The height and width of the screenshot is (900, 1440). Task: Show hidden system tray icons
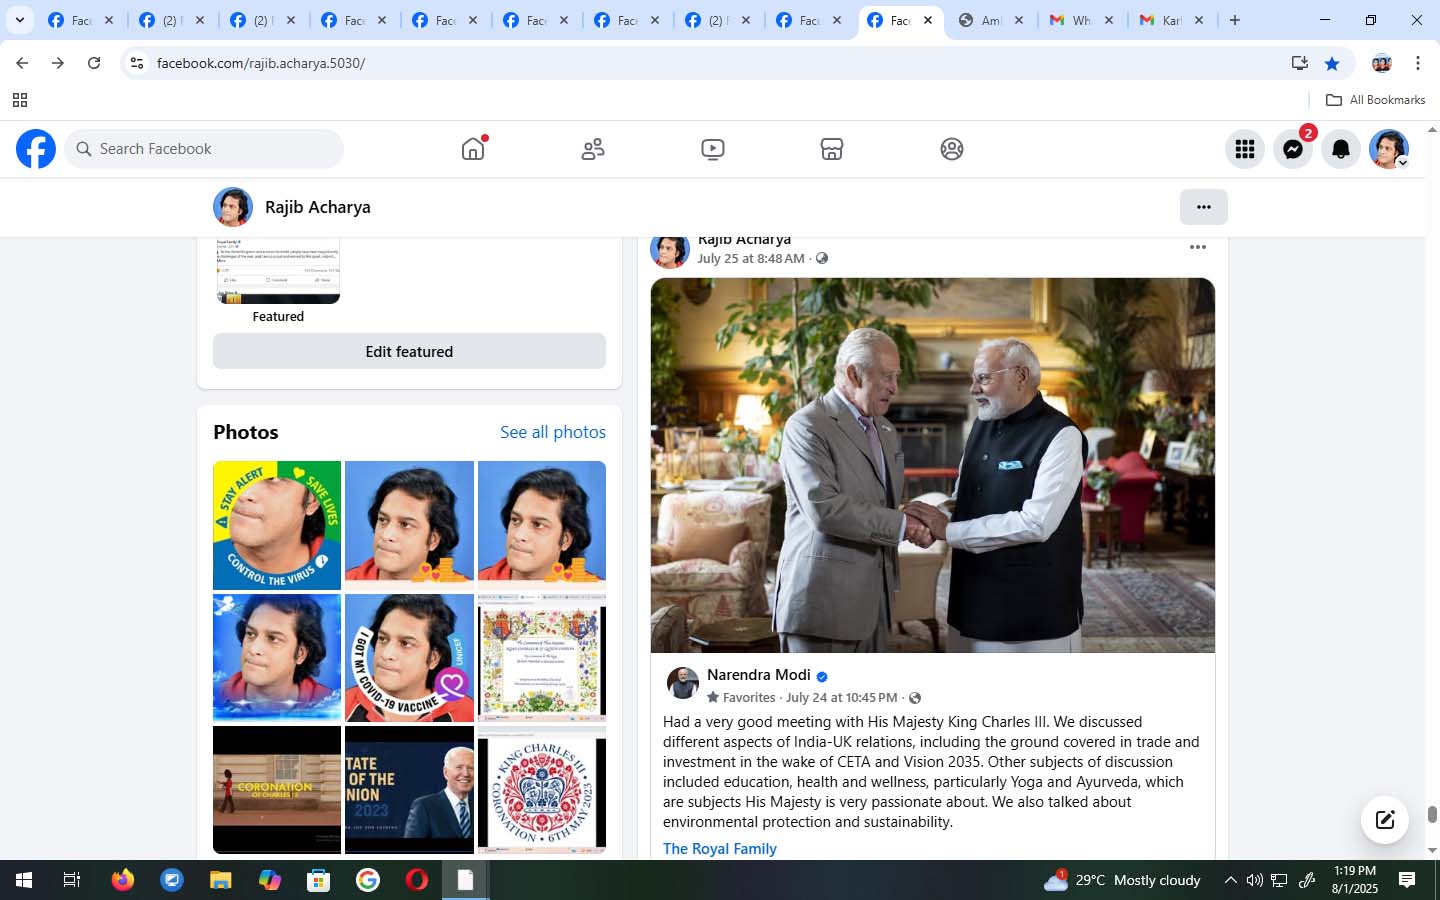click(x=1231, y=880)
